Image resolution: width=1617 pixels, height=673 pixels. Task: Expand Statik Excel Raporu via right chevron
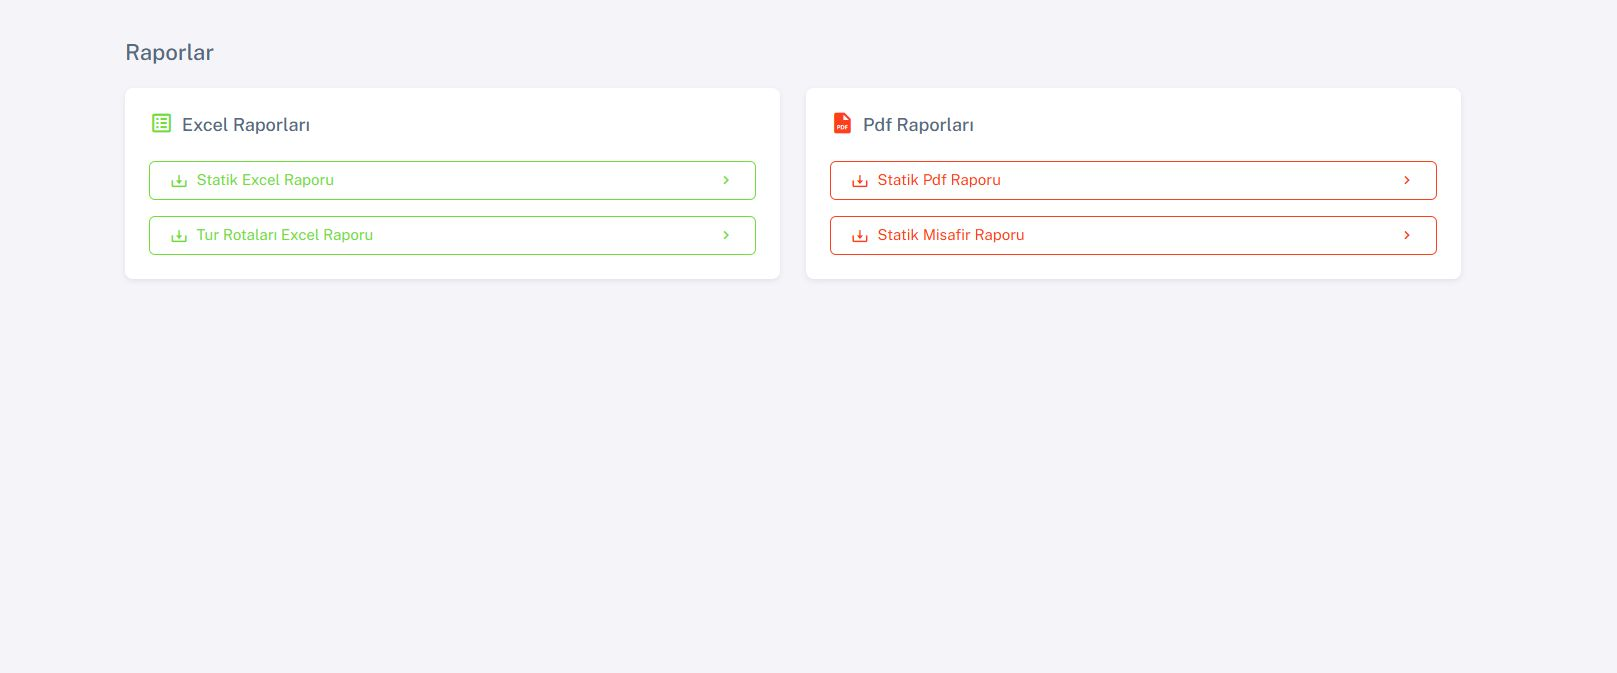coord(726,180)
